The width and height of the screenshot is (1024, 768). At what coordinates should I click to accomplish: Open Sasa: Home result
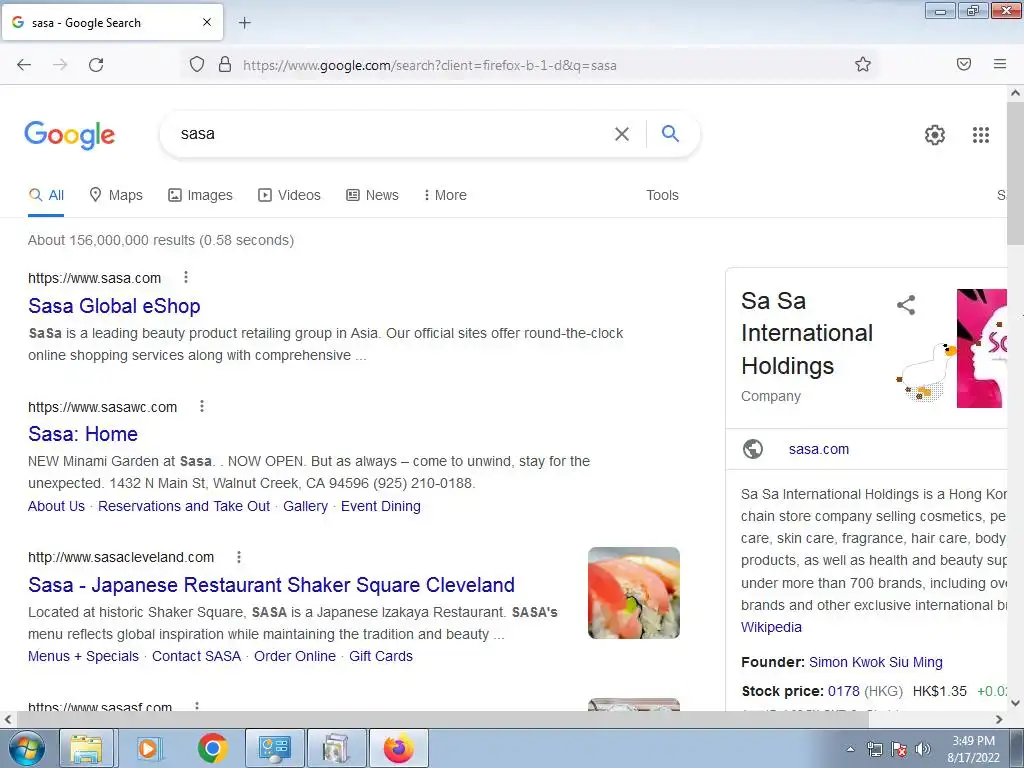(83, 434)
